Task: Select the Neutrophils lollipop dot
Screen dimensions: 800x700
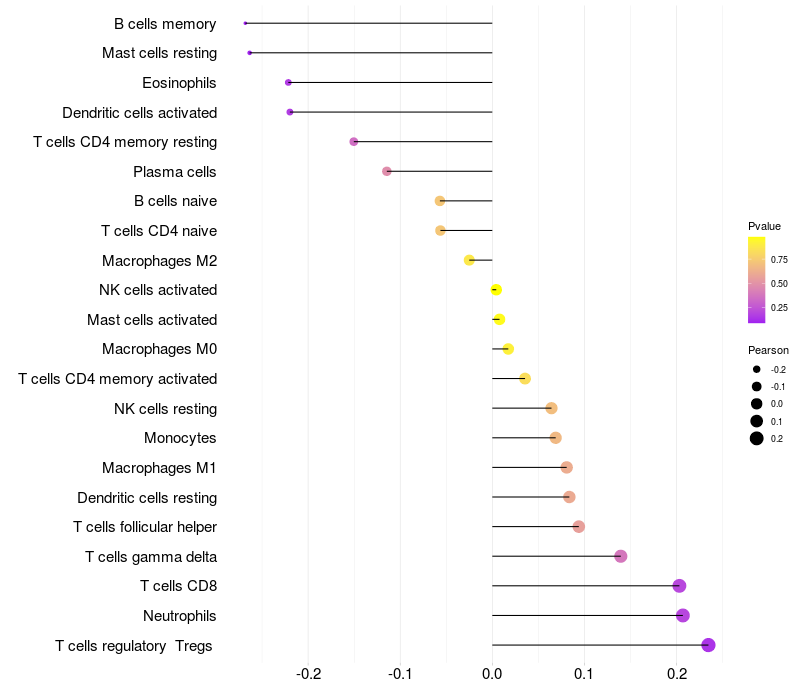Action: (683, 615)
